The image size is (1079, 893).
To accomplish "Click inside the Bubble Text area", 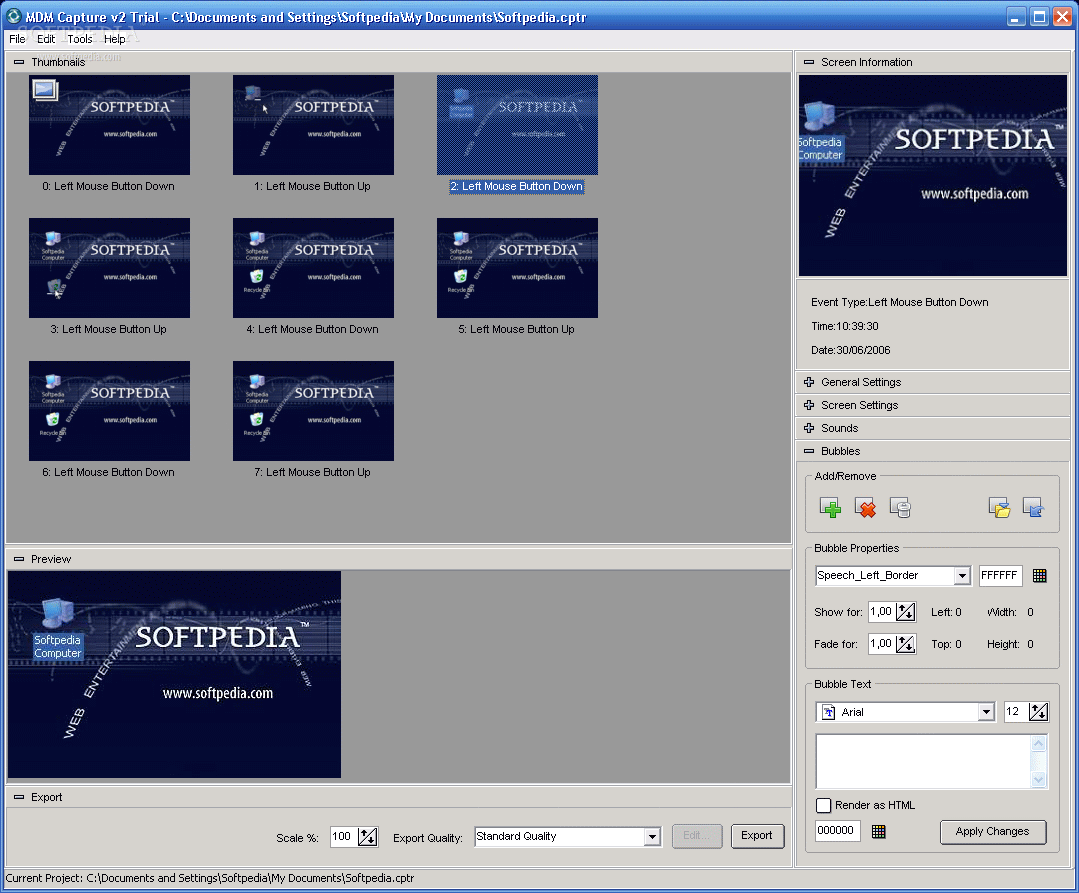I will tap(923, 762).
